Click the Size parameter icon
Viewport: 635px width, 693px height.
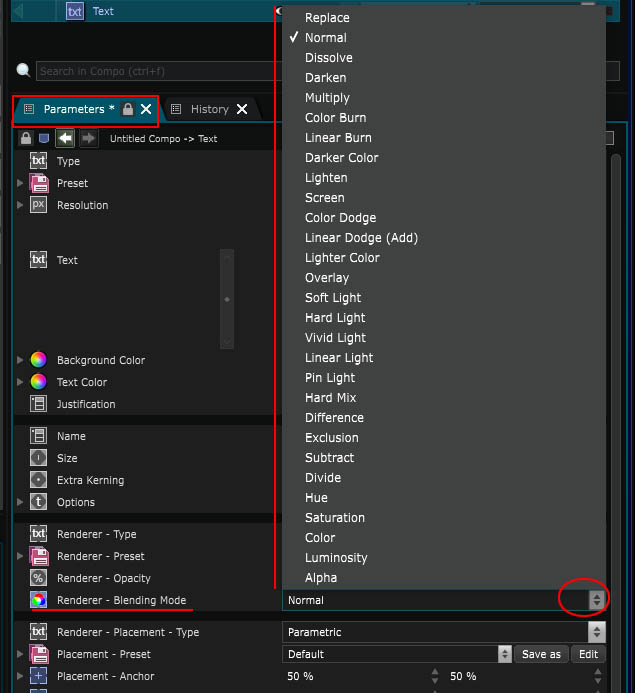pyautogui.click(x=39, y=458)
